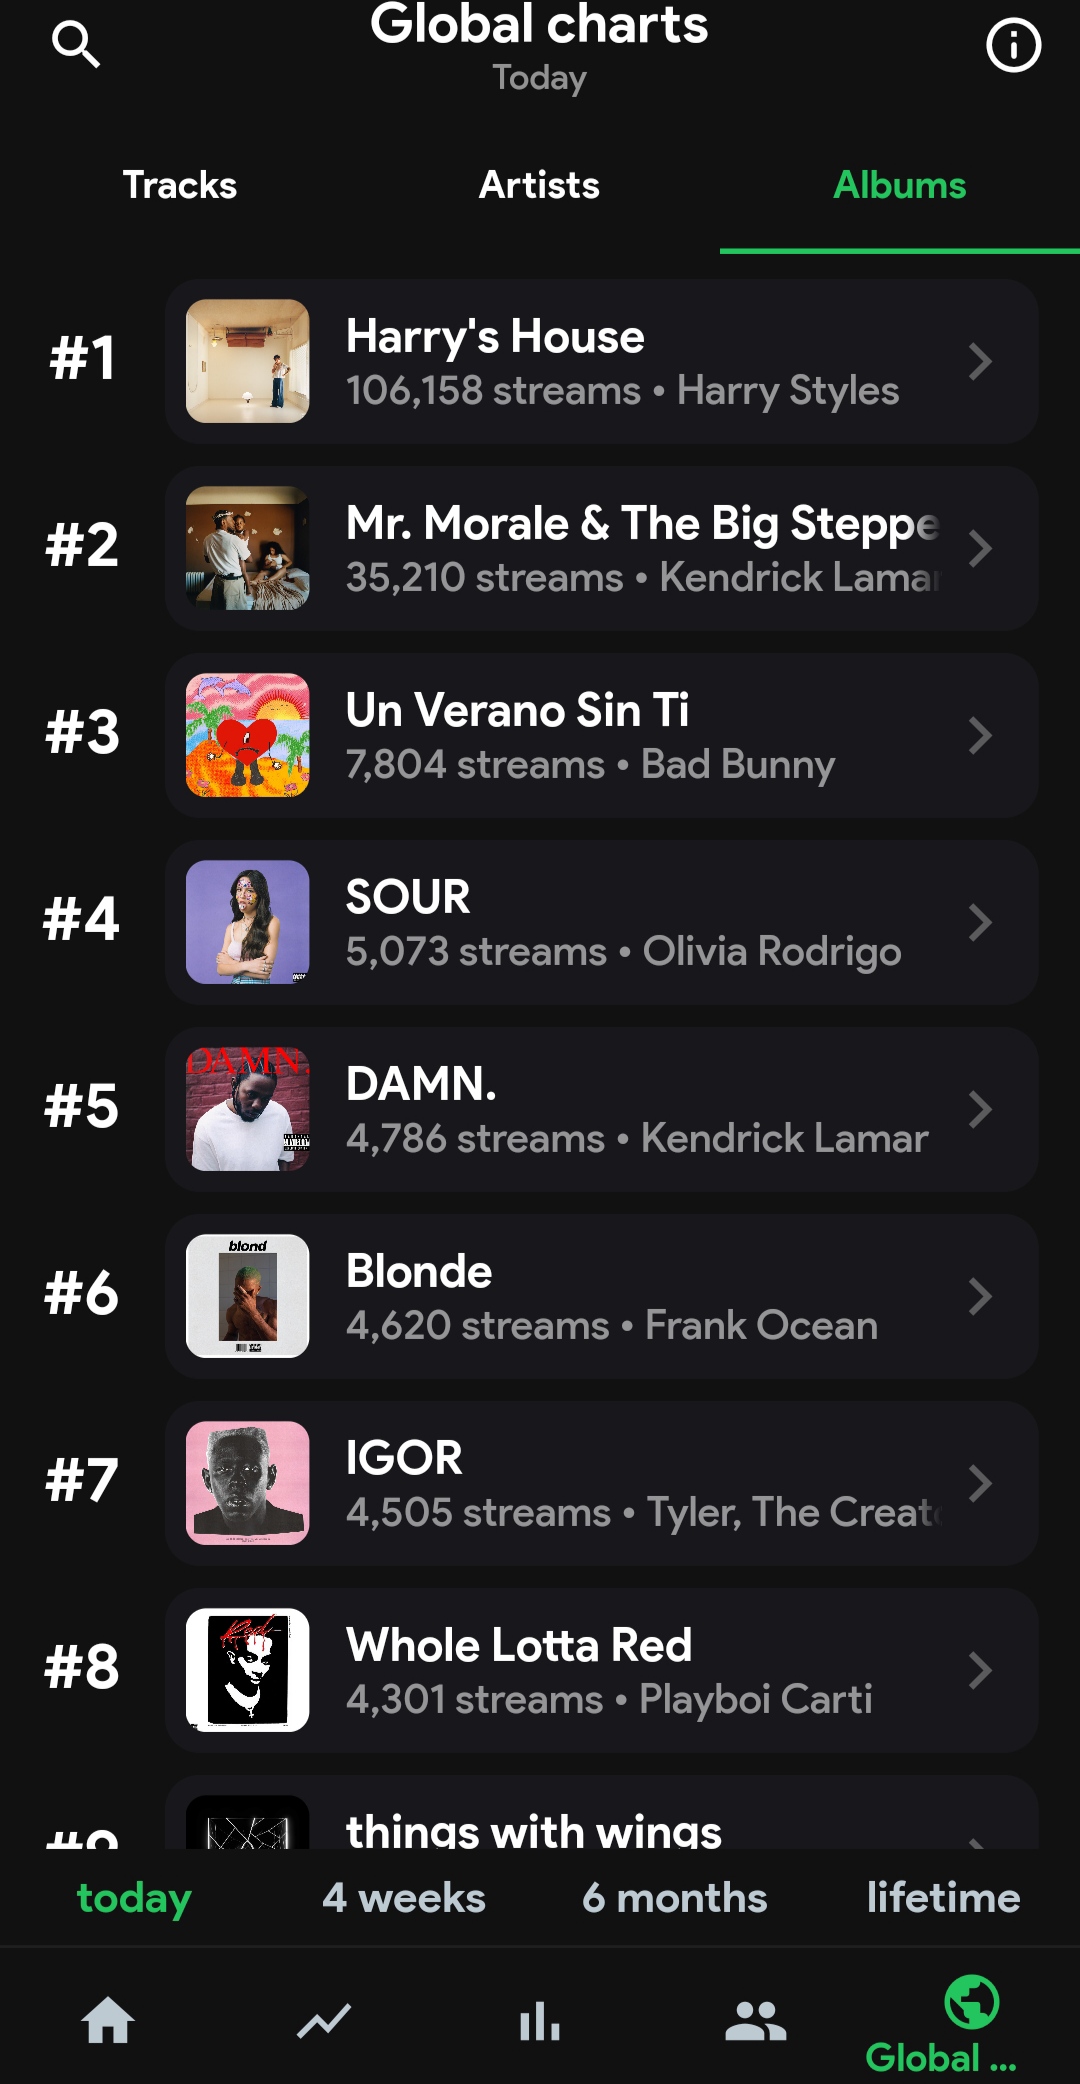1080x2084 pixels.
Task: Open the info circle icon
Action: point(1013,45)
